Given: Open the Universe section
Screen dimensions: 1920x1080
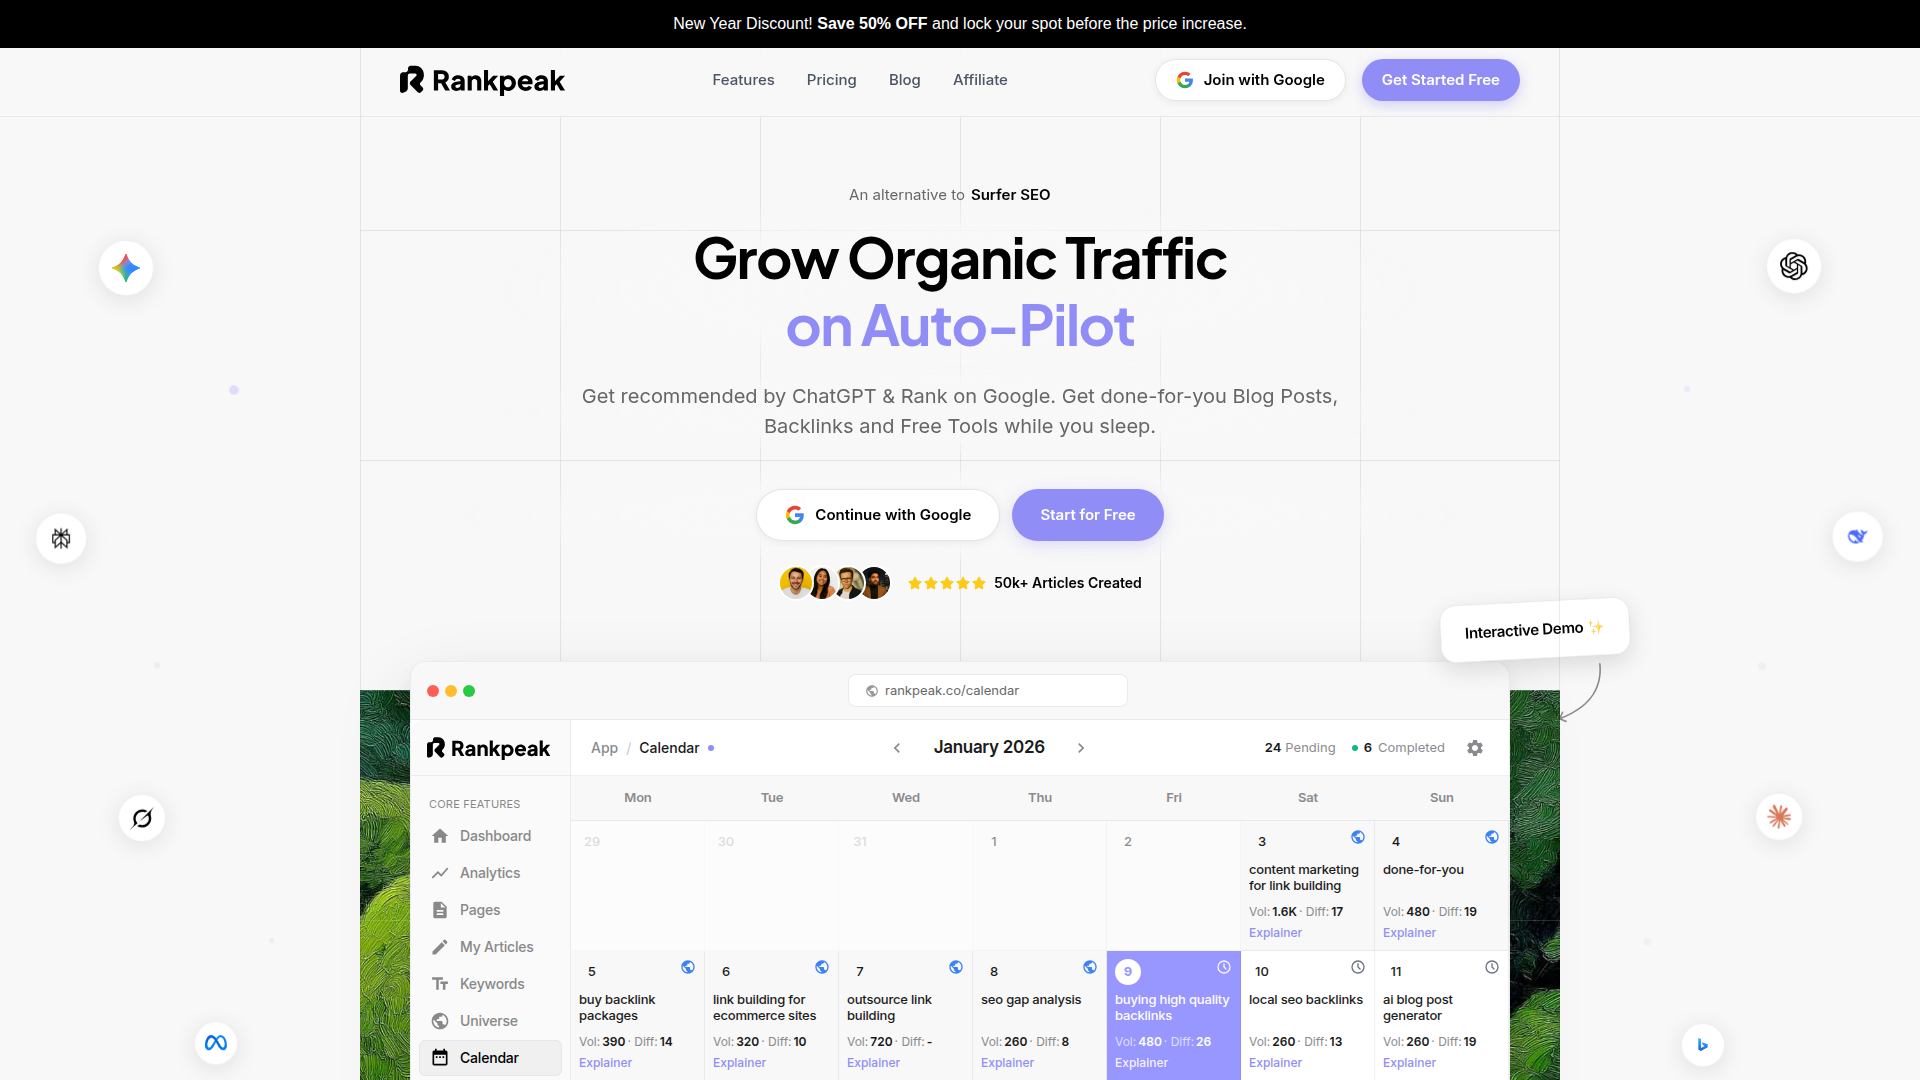Looking at the screenshot, I should pyautogui.click(x=488, y=1020).
